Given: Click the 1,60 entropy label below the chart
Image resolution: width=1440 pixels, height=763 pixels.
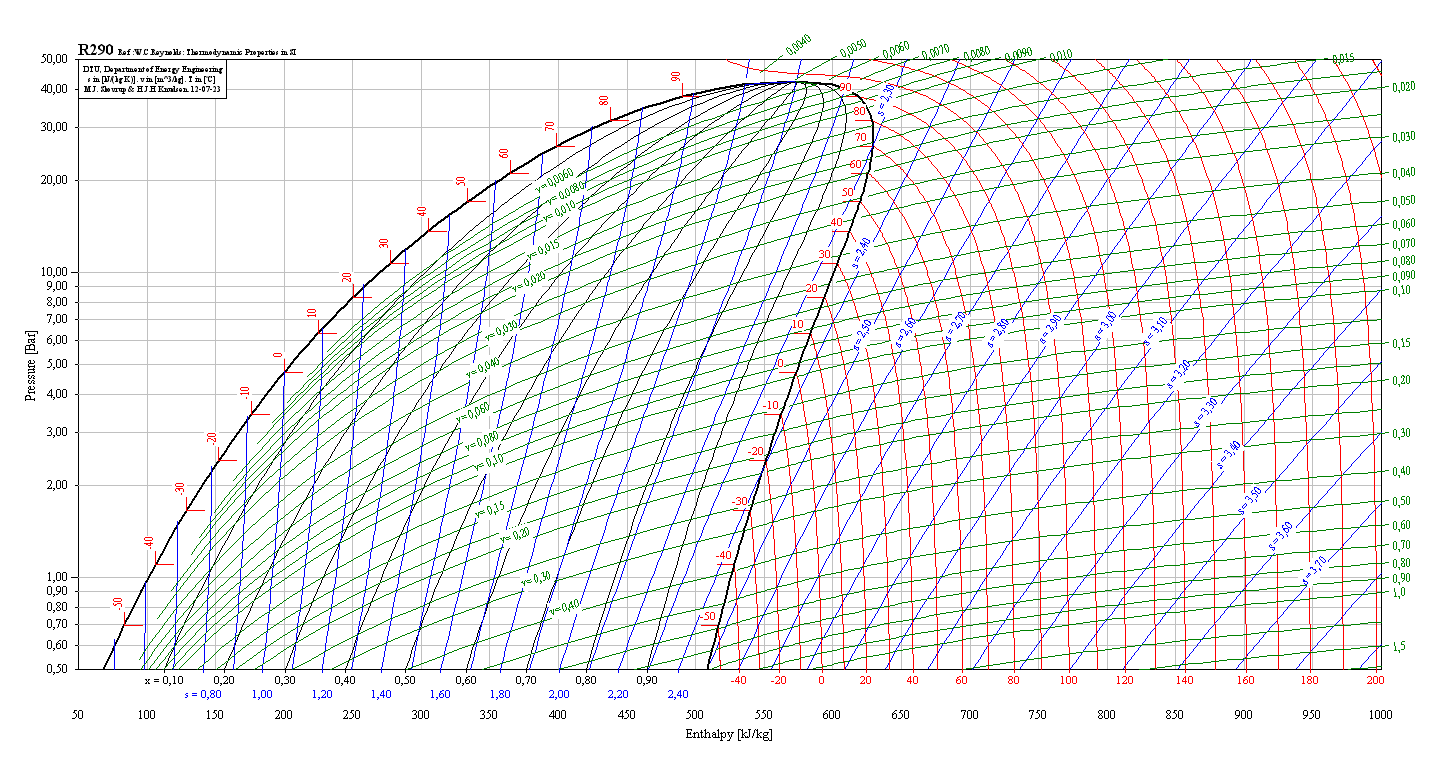Looking at the screenshot, I should click(x=440, y=694).
